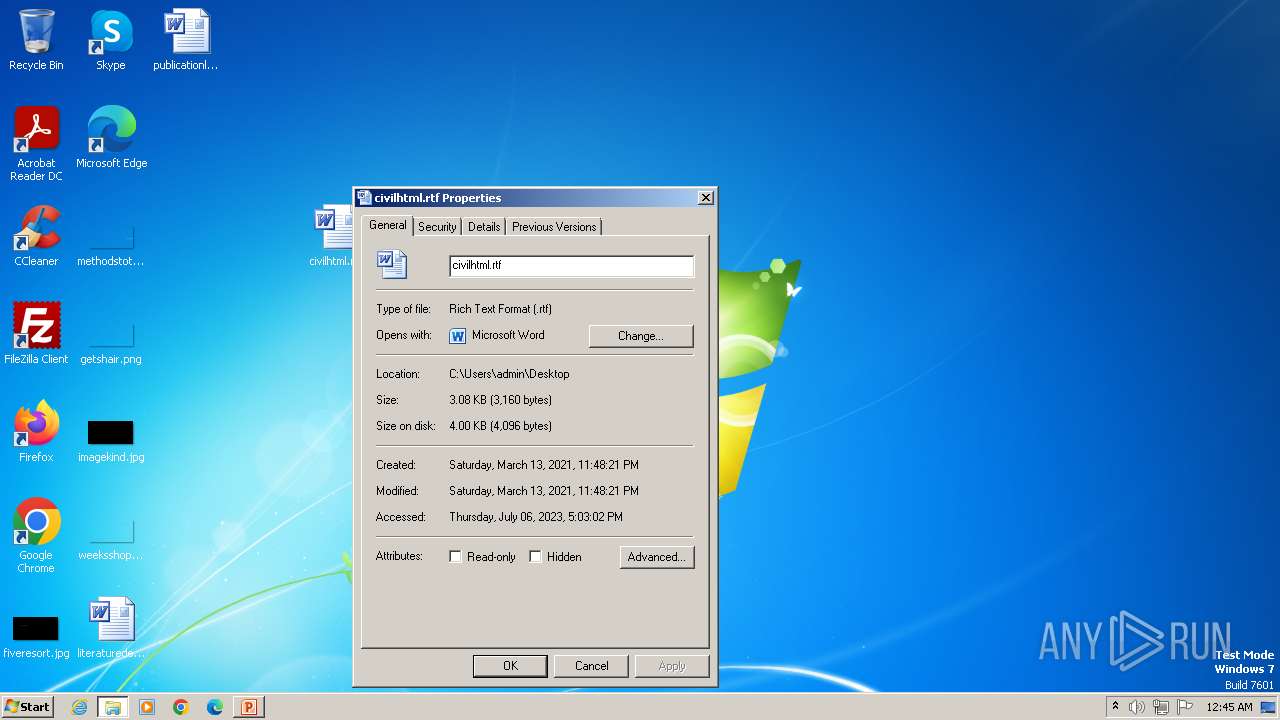Open Edge from the taskbar

215,707
